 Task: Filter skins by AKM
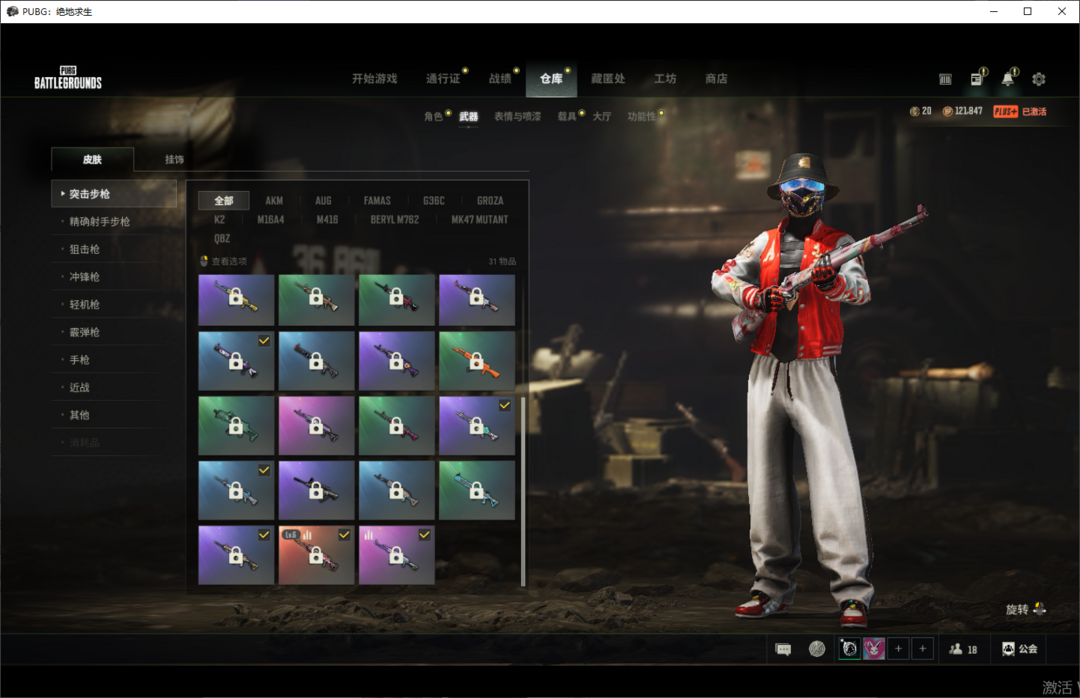[x=274, y=201]
